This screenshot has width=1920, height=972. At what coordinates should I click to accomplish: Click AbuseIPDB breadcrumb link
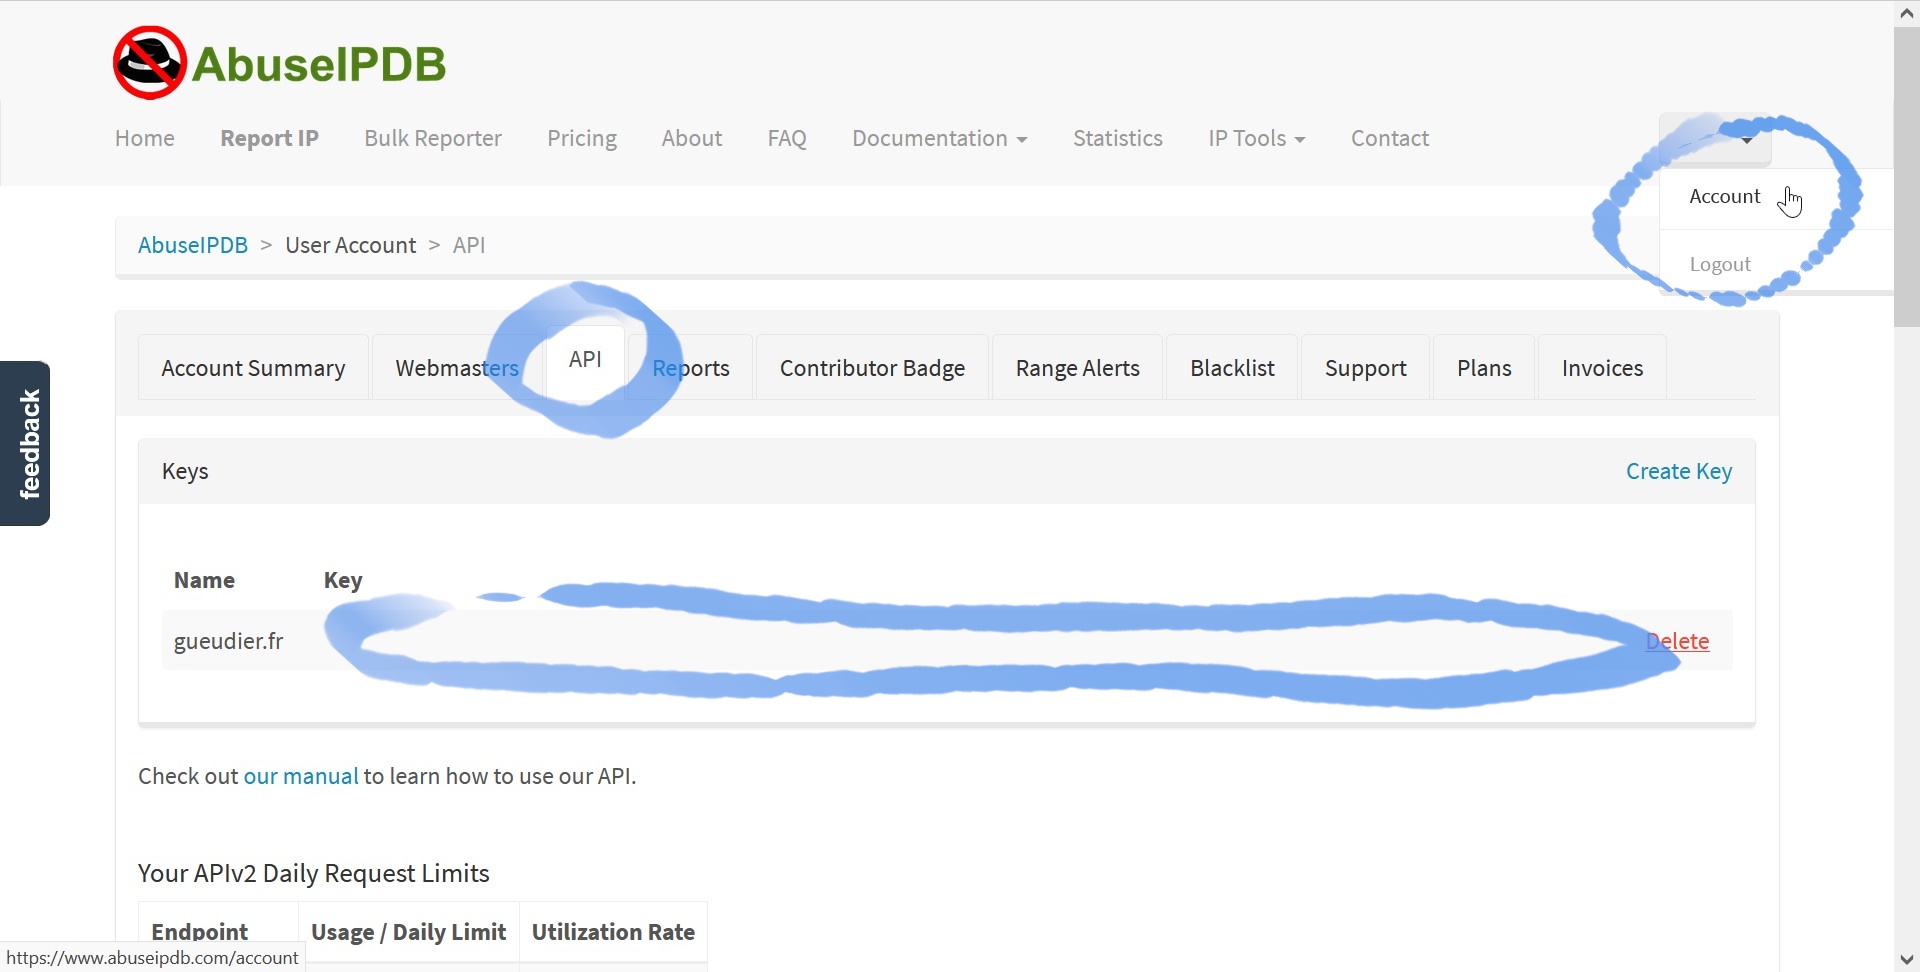[x=193, y=245]
